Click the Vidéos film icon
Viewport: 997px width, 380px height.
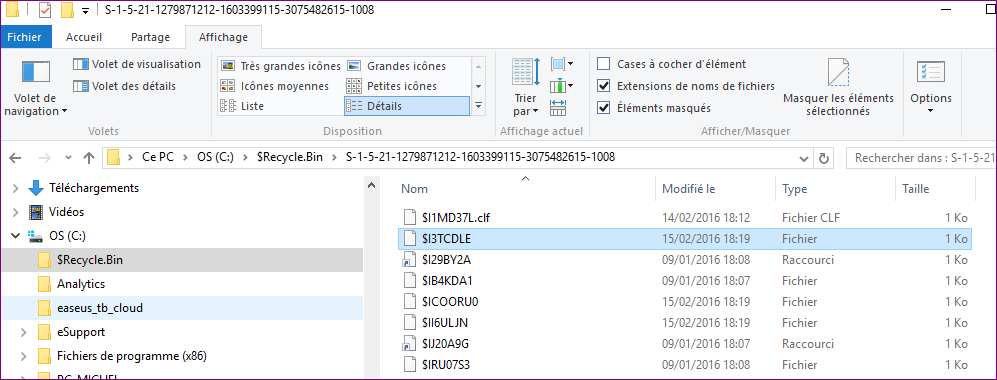click(x=35, y=212)
